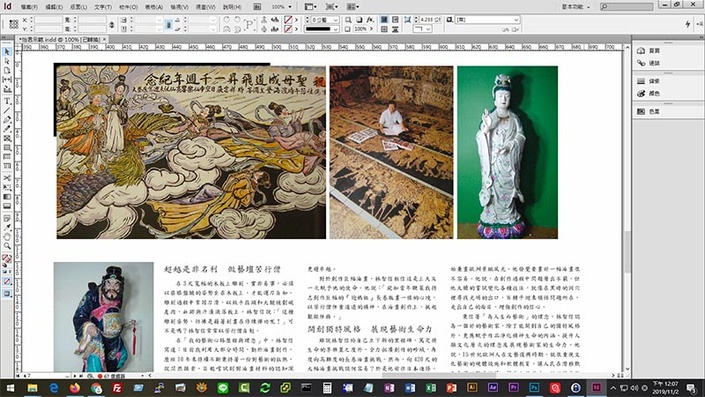Select the Direct Selection tool
Viewport: 705px width, 397px height.
(7, 61)
